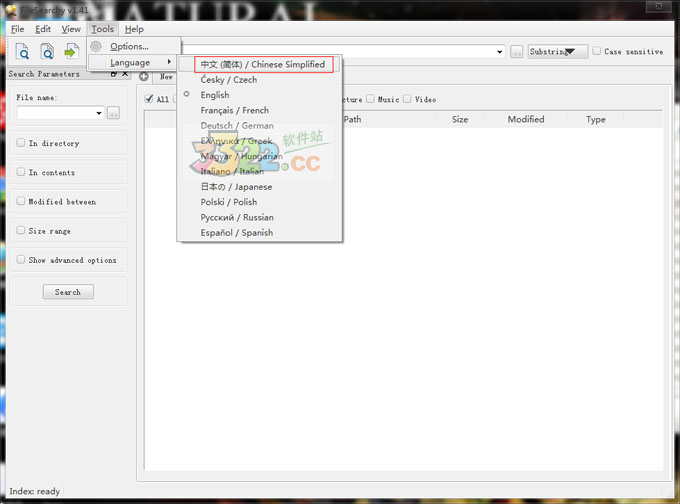Check the Size range option
The width and height of the screenshot is (680, 504).
pos(21,230)
